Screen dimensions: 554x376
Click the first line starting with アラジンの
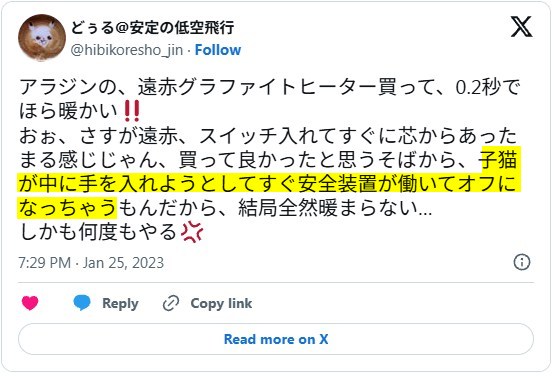(x=270, y=87)
